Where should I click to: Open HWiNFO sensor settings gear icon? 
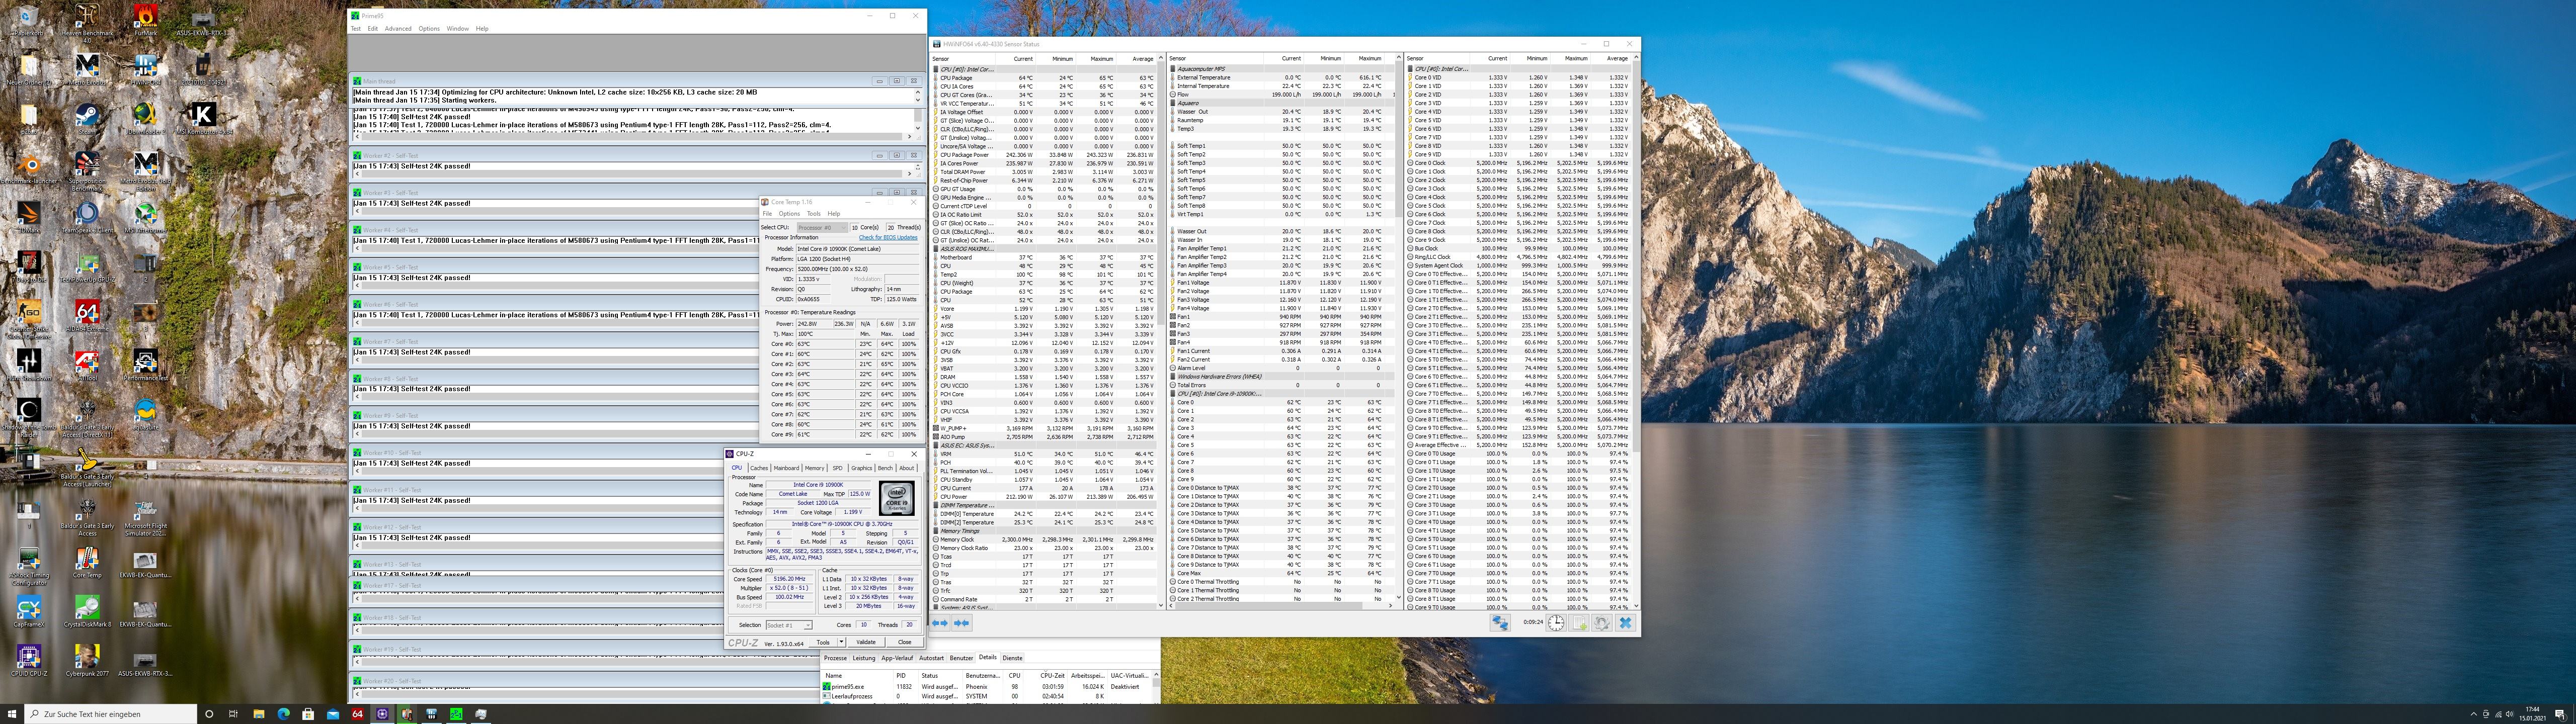[1602, 623]
